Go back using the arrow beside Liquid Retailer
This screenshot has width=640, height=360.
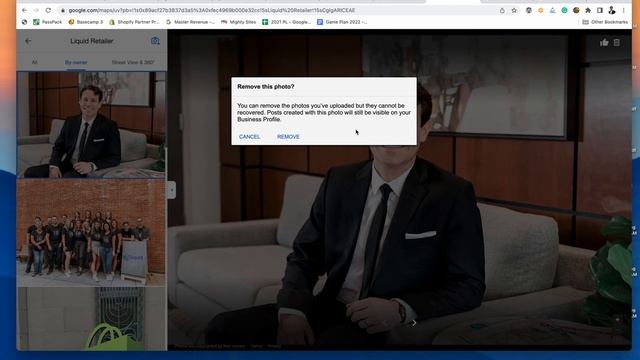(x=28, y=41)
